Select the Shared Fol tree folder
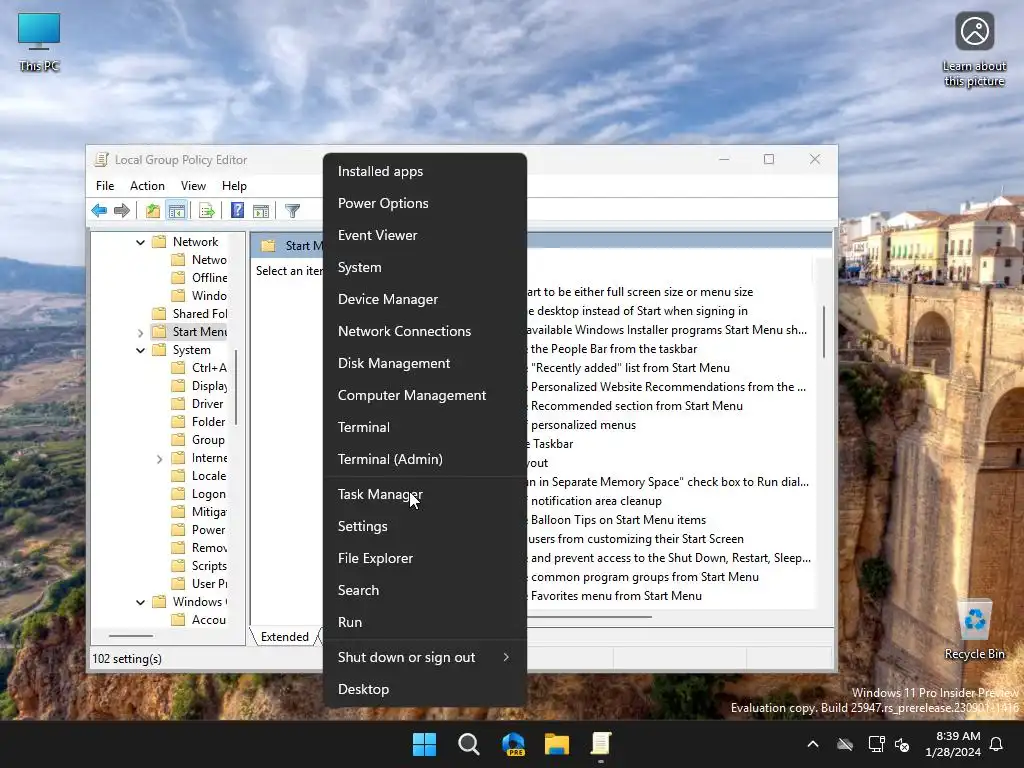This screenshot has height=768, width=1024. tap(189, 313)
